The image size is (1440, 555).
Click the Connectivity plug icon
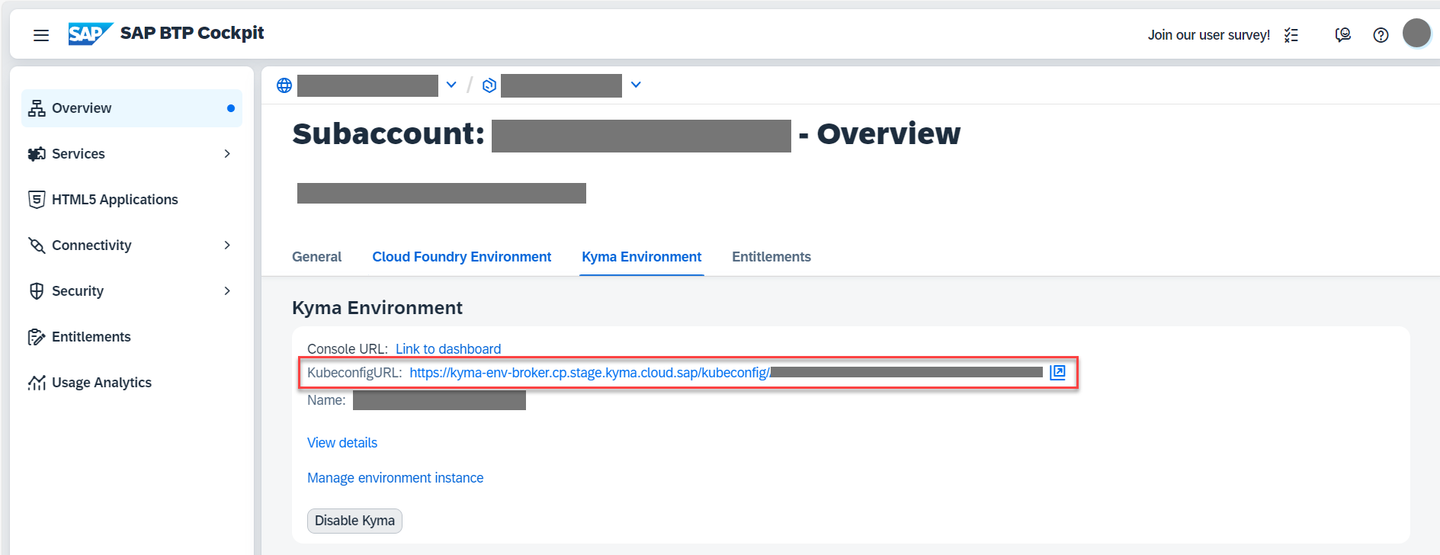click(x=37, y=245)
